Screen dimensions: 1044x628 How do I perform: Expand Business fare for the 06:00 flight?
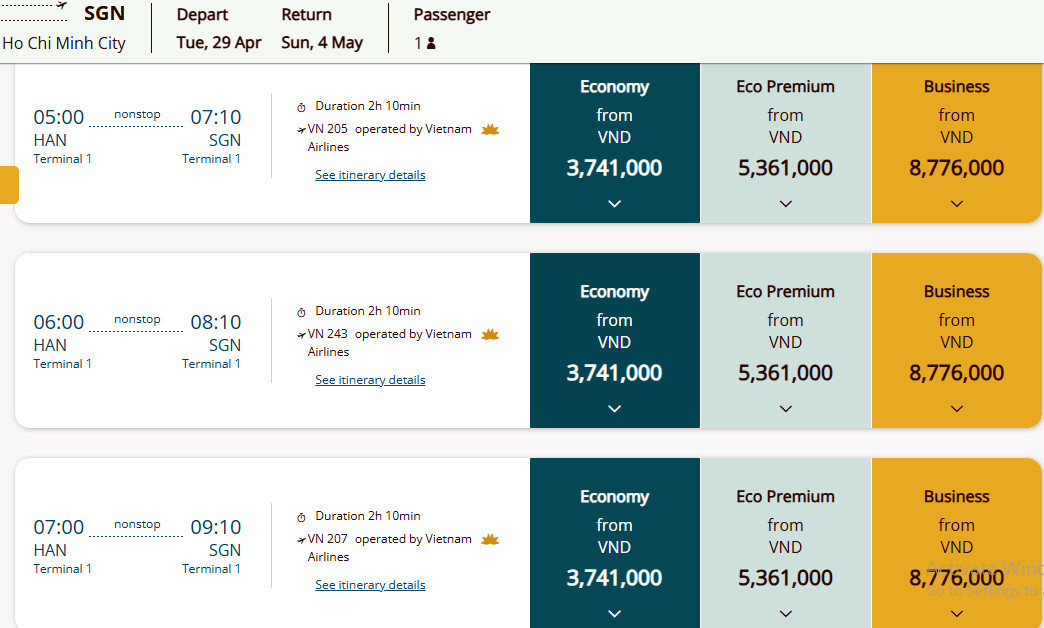click(x=956, y=408)
